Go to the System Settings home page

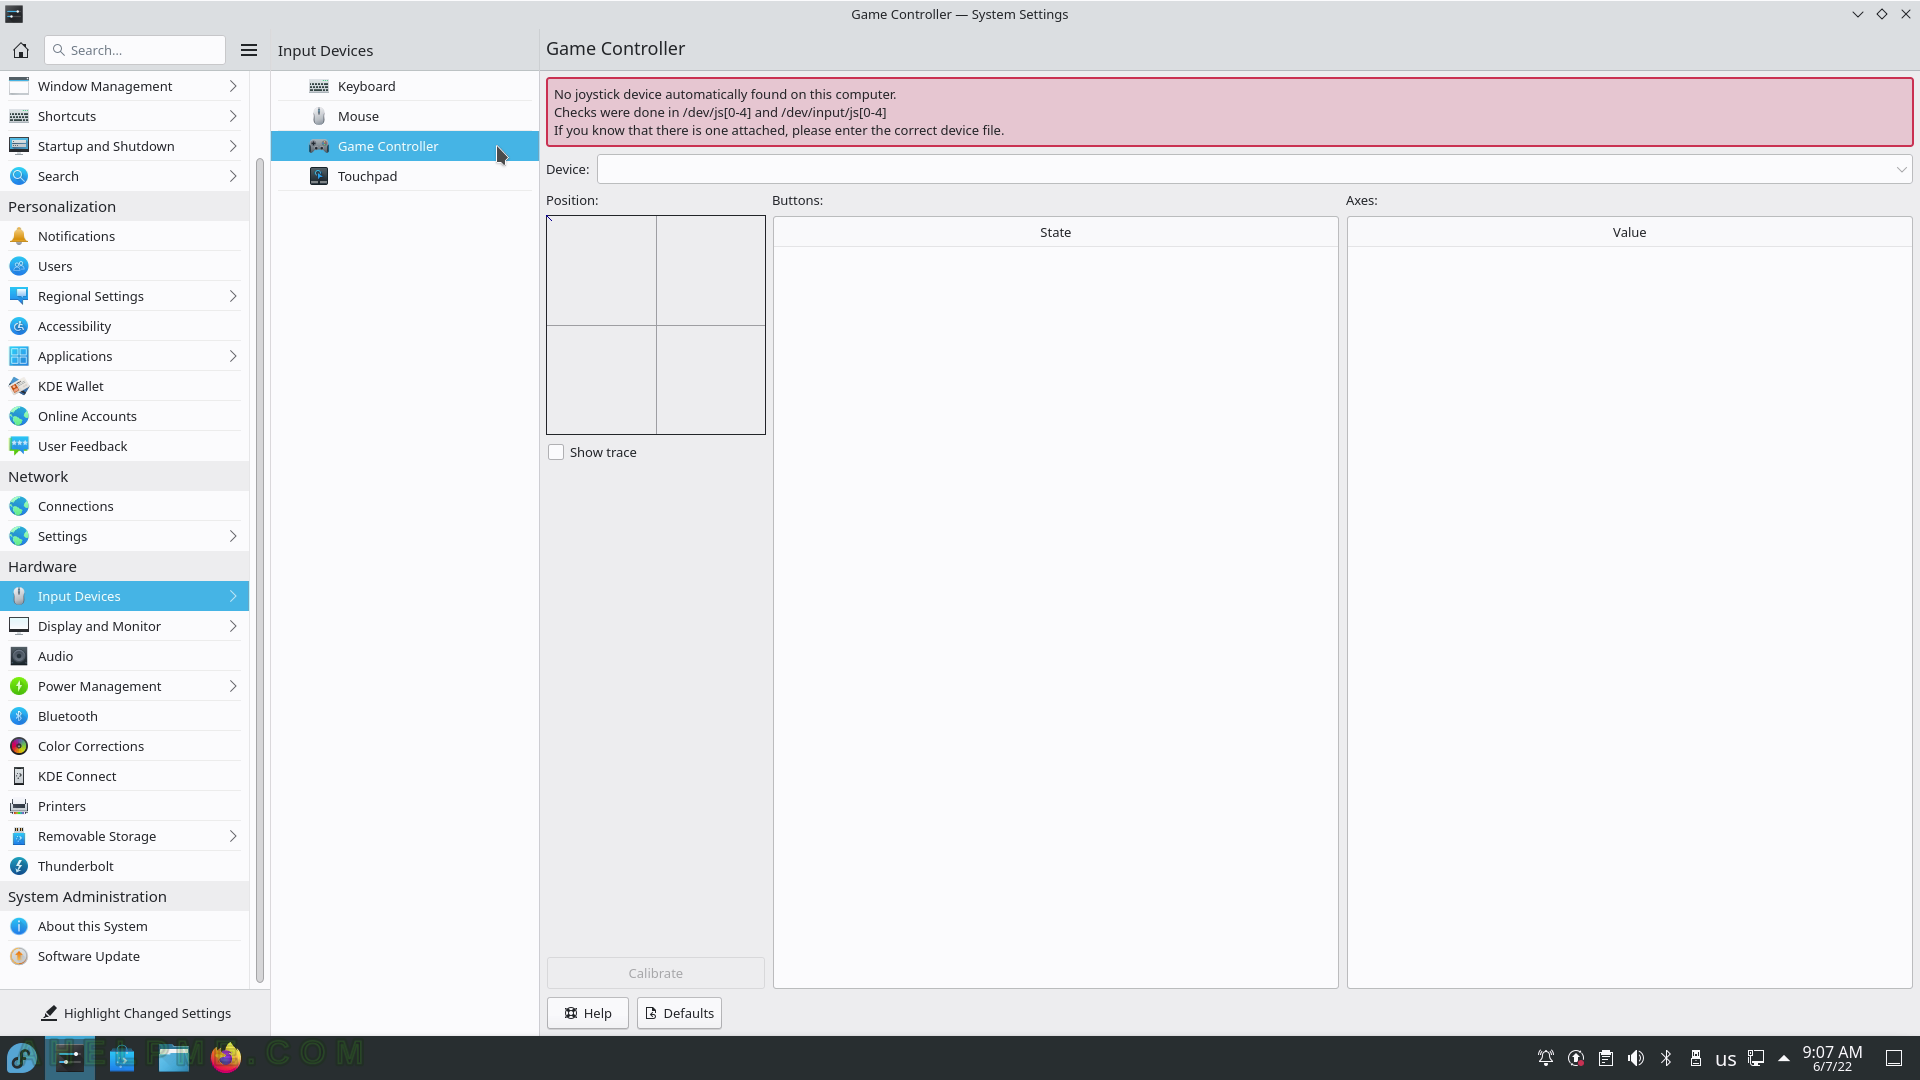(21, 50)
